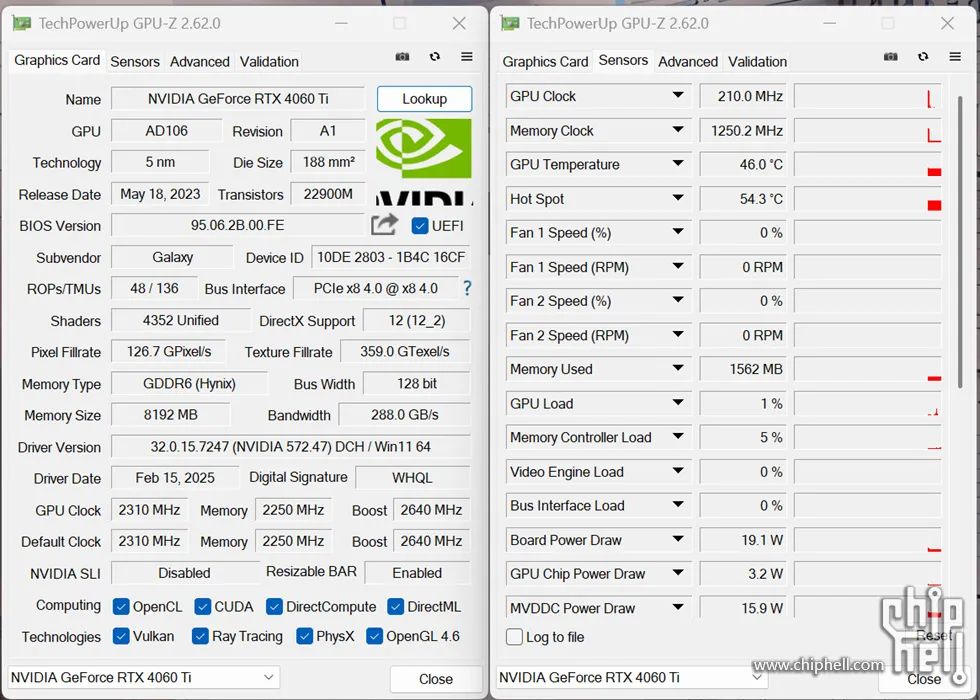Toggle the UEFI checkbox
This screenshot has width=980, height=700.
(420, 226)
